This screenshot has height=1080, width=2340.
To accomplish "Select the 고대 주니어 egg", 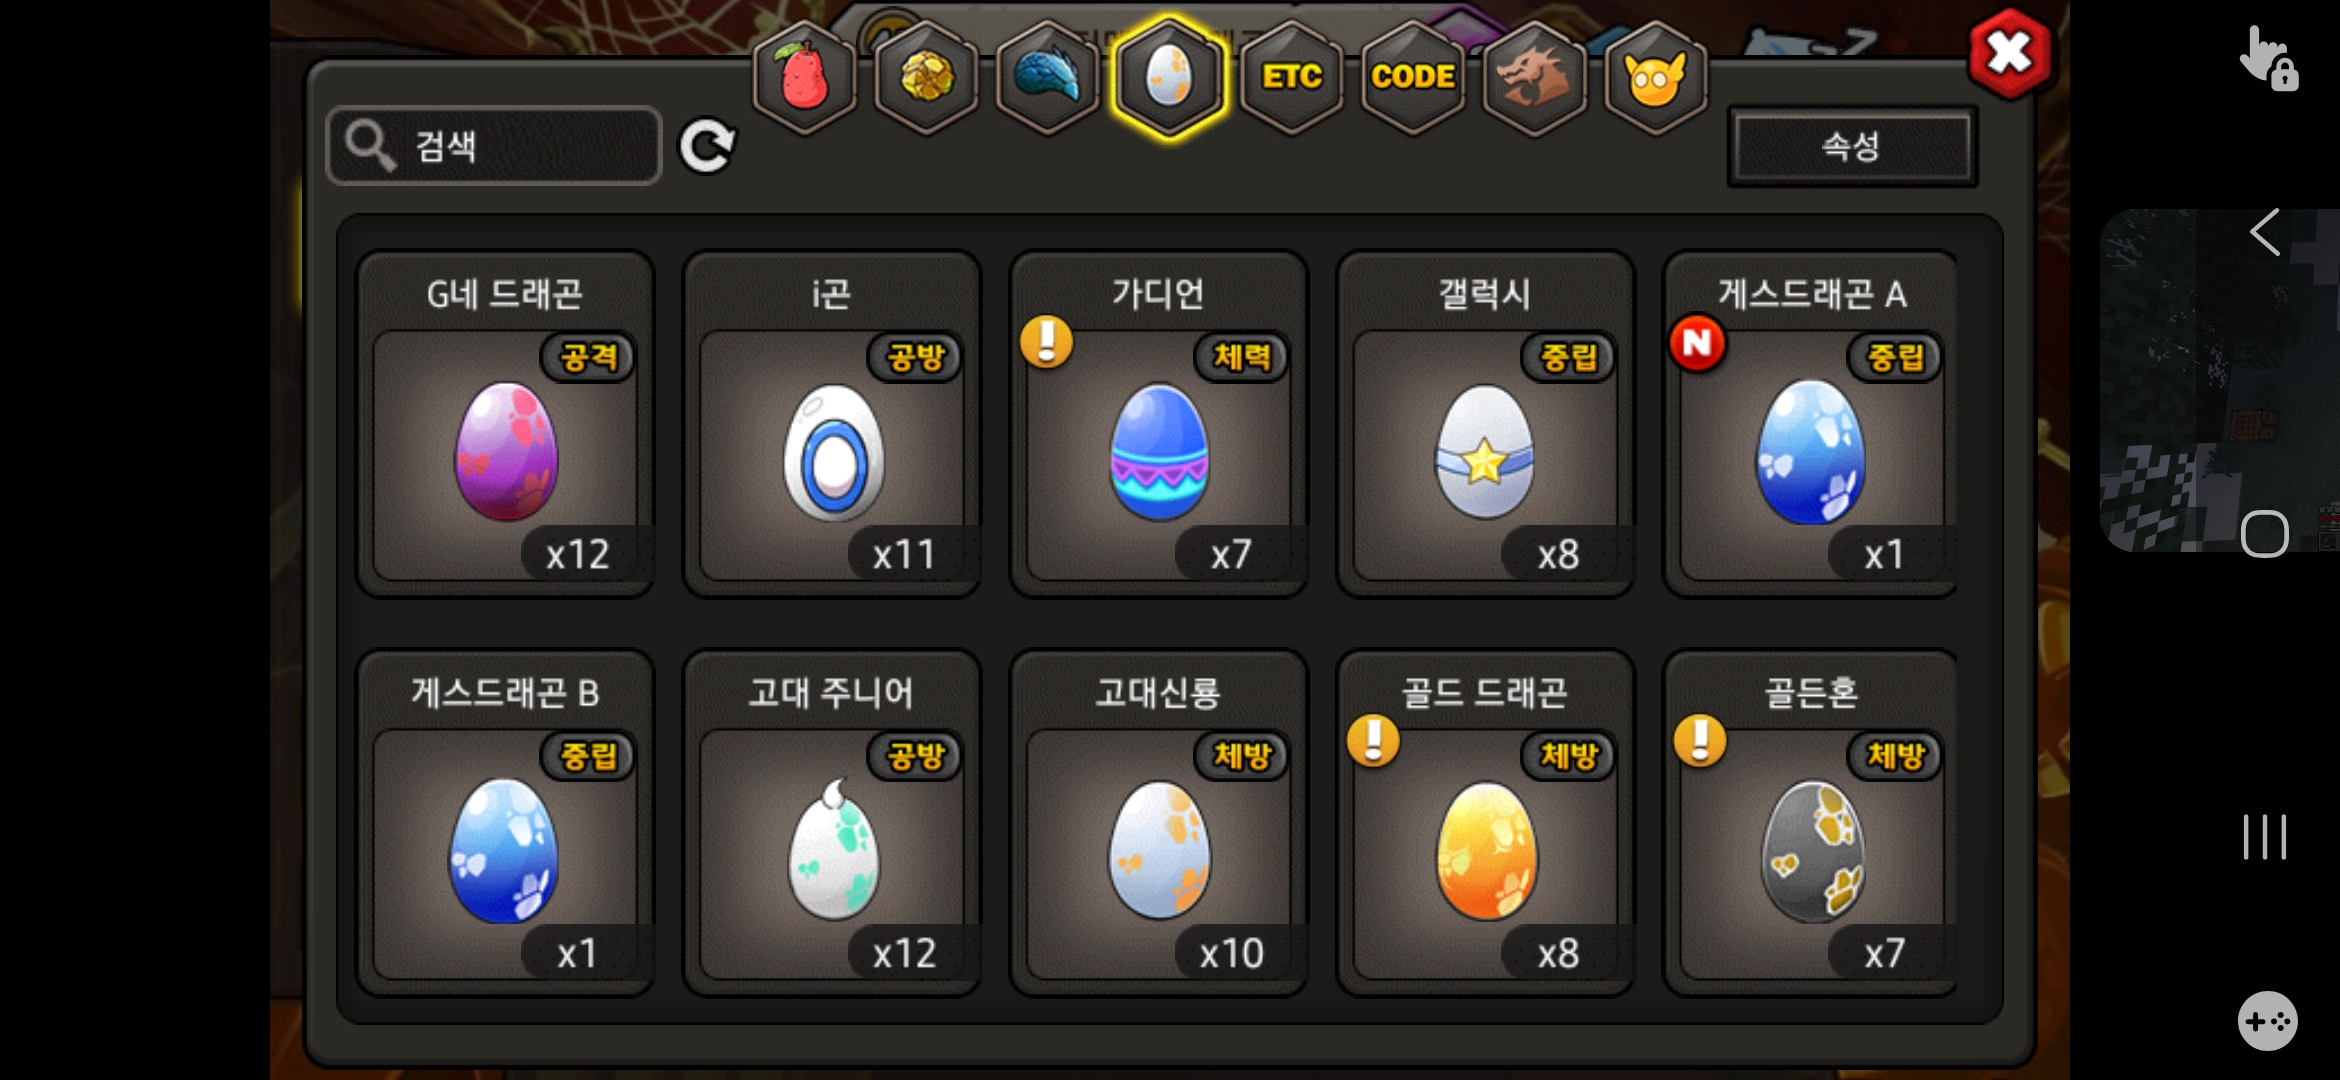I will coord(833,823).
